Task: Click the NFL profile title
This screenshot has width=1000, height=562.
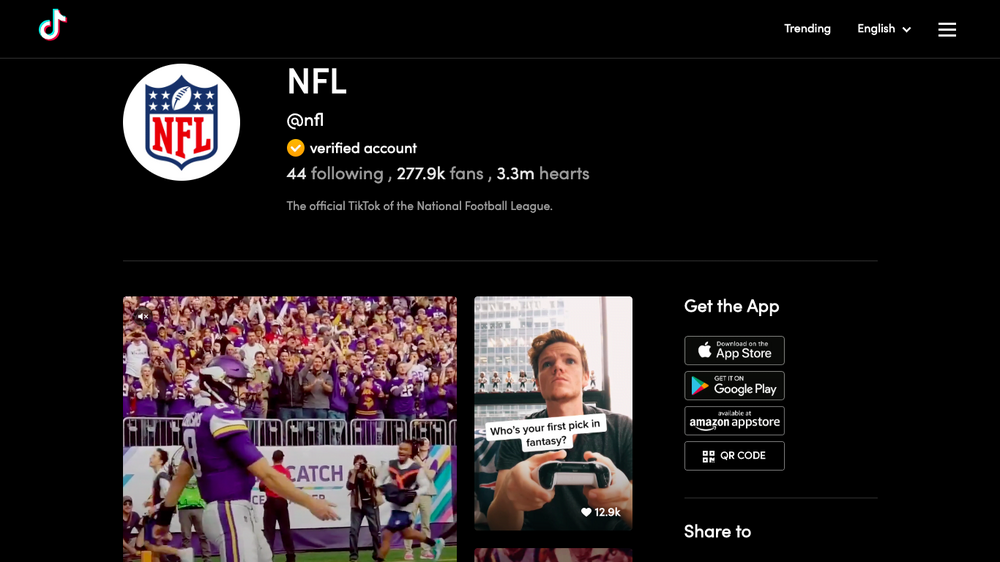Action: click(x=316, y=82)
